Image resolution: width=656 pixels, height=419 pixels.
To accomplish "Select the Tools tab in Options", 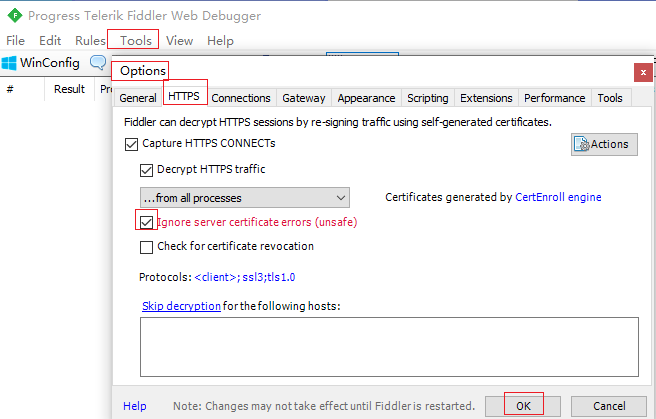I will click(610, 98).
